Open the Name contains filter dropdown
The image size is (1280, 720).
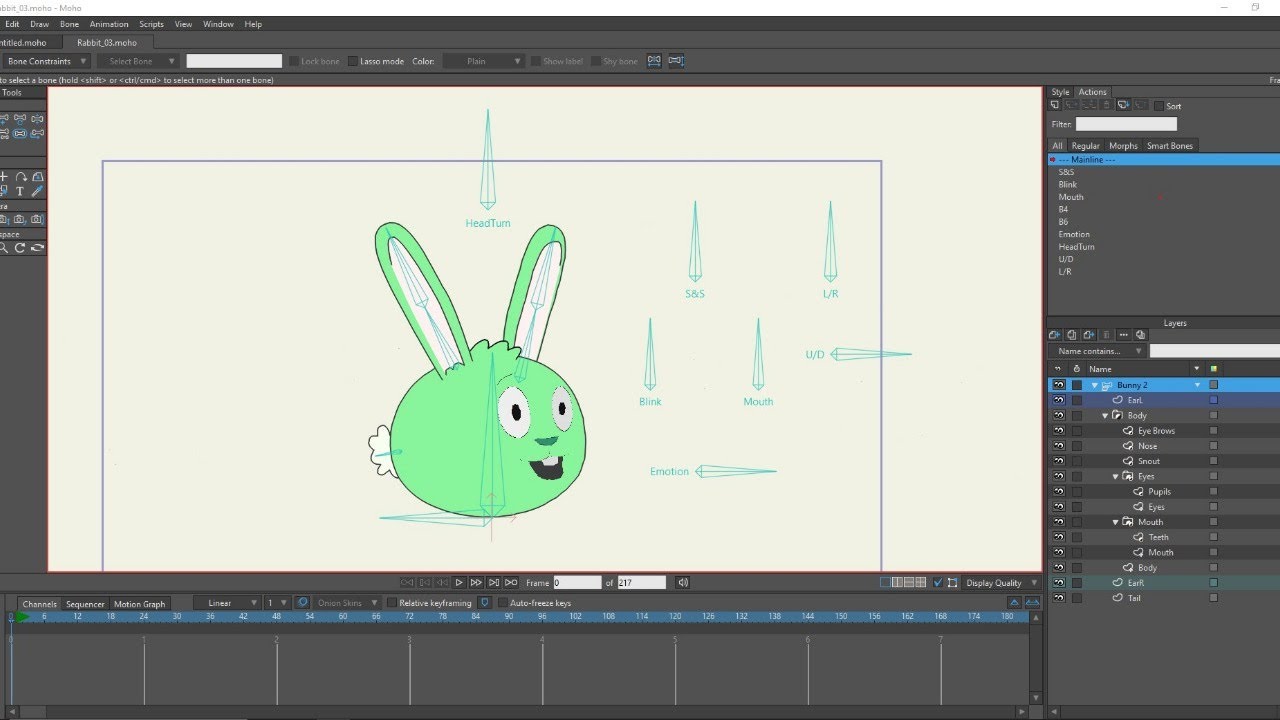pos(1097,351)
